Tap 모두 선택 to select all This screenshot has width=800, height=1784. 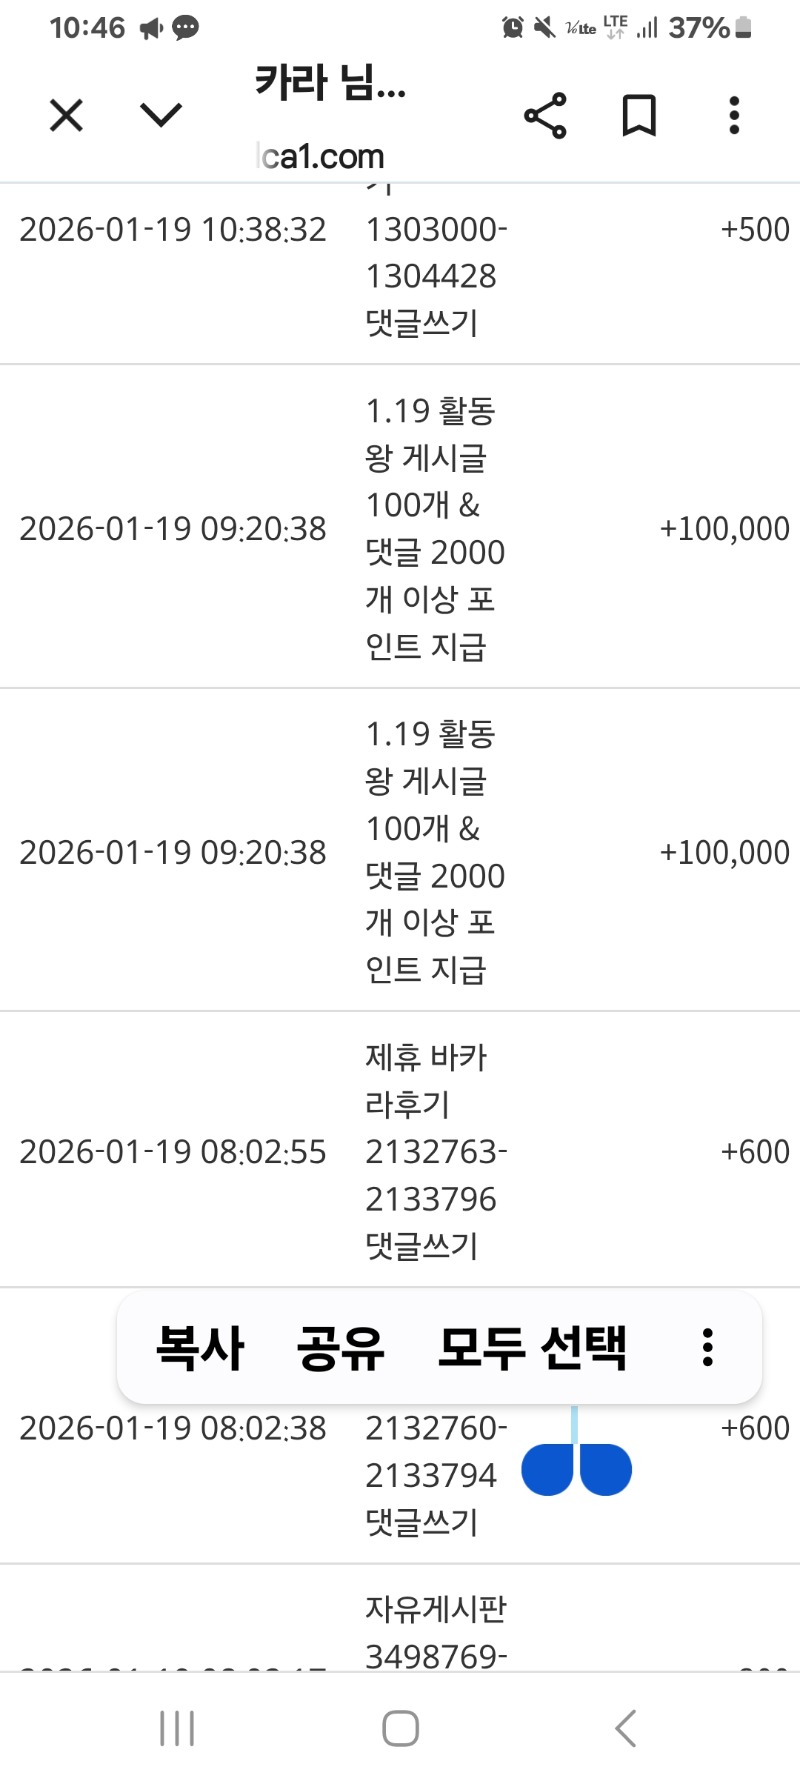tap(532, 1347)
